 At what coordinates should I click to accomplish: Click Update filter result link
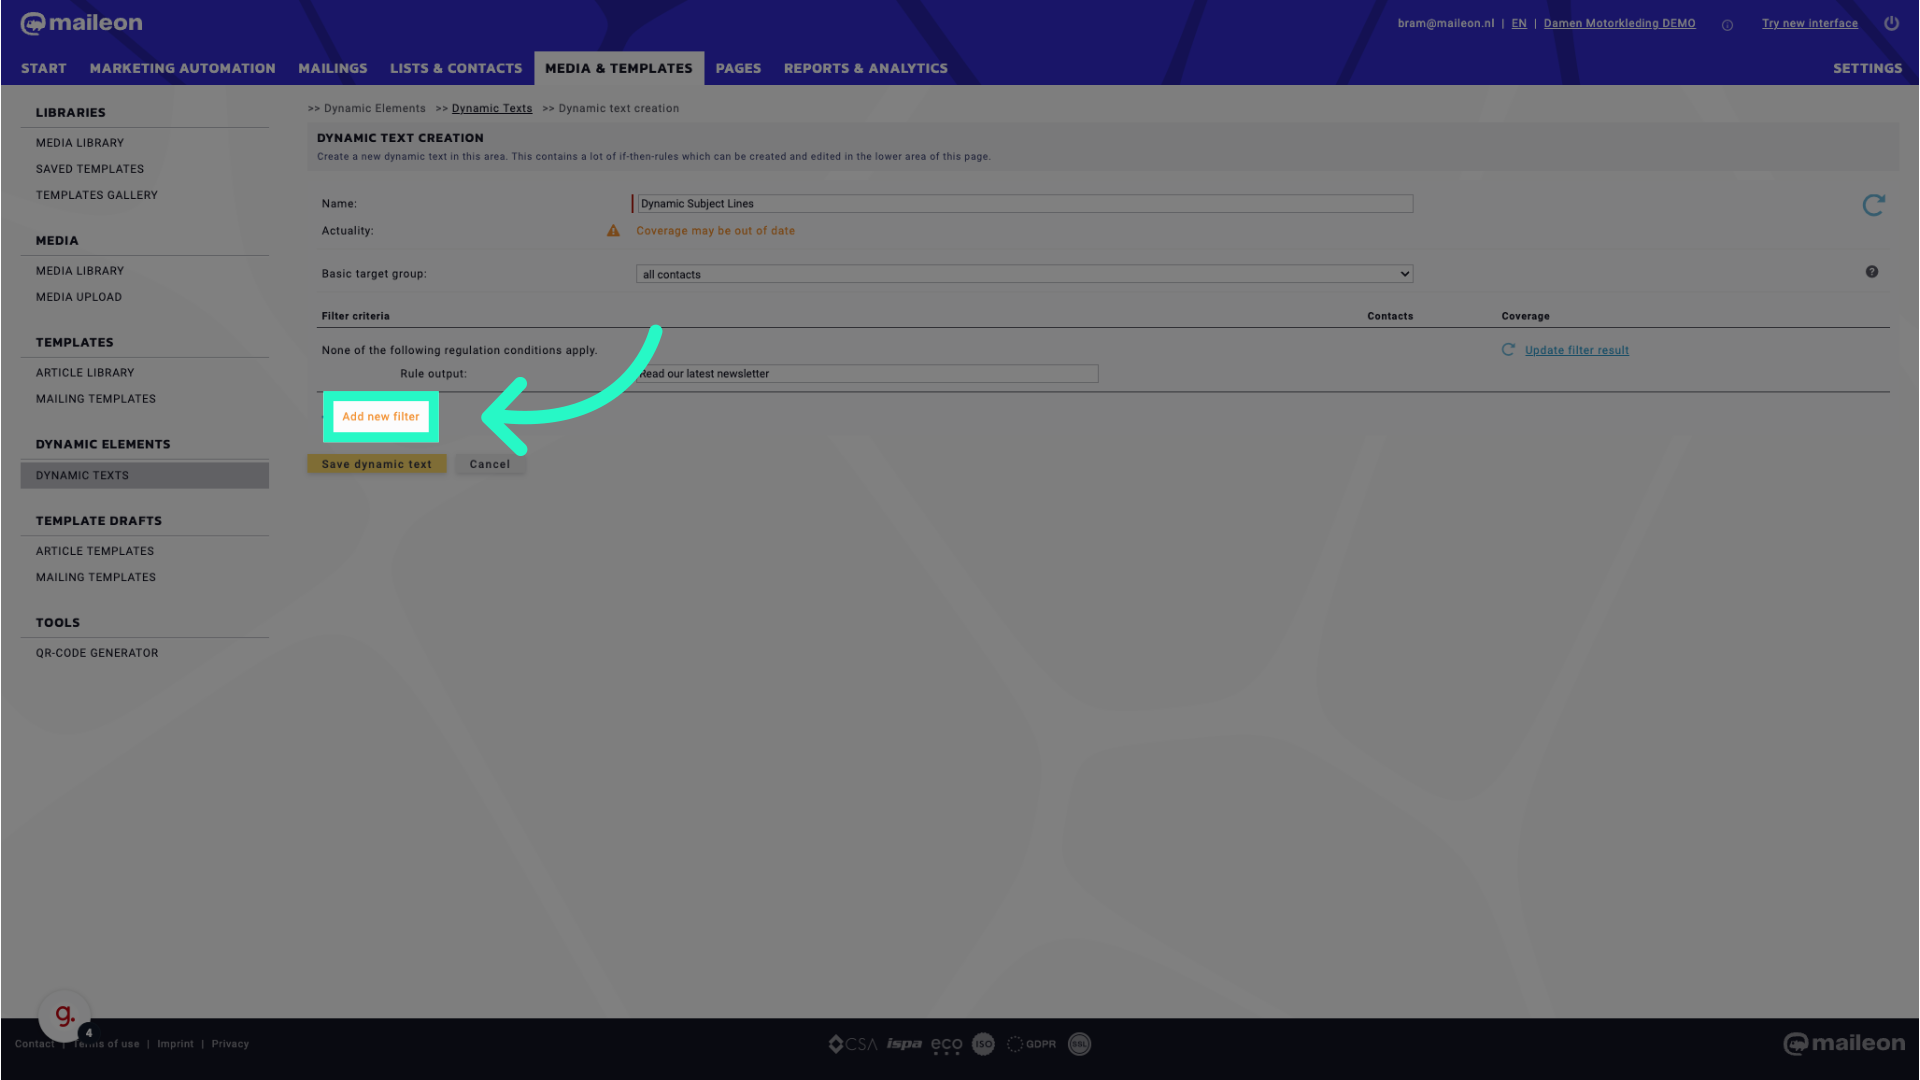coord(1577,350)
